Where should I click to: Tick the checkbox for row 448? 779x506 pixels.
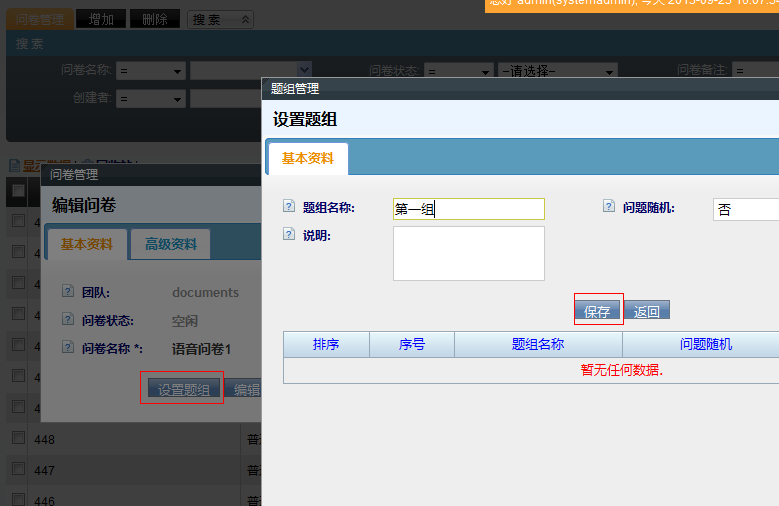pos(18,438)
